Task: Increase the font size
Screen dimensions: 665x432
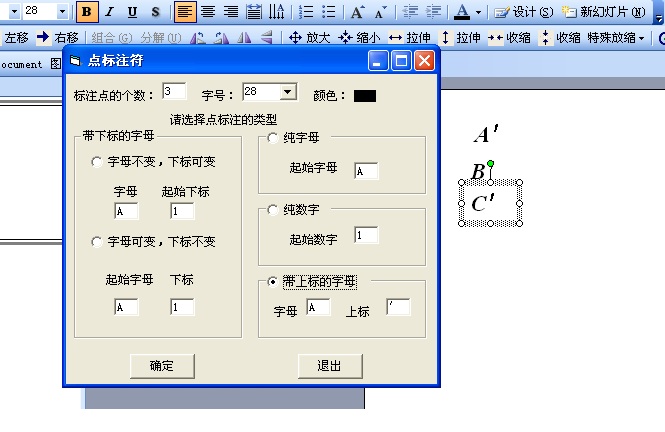Action: point(357,12)
